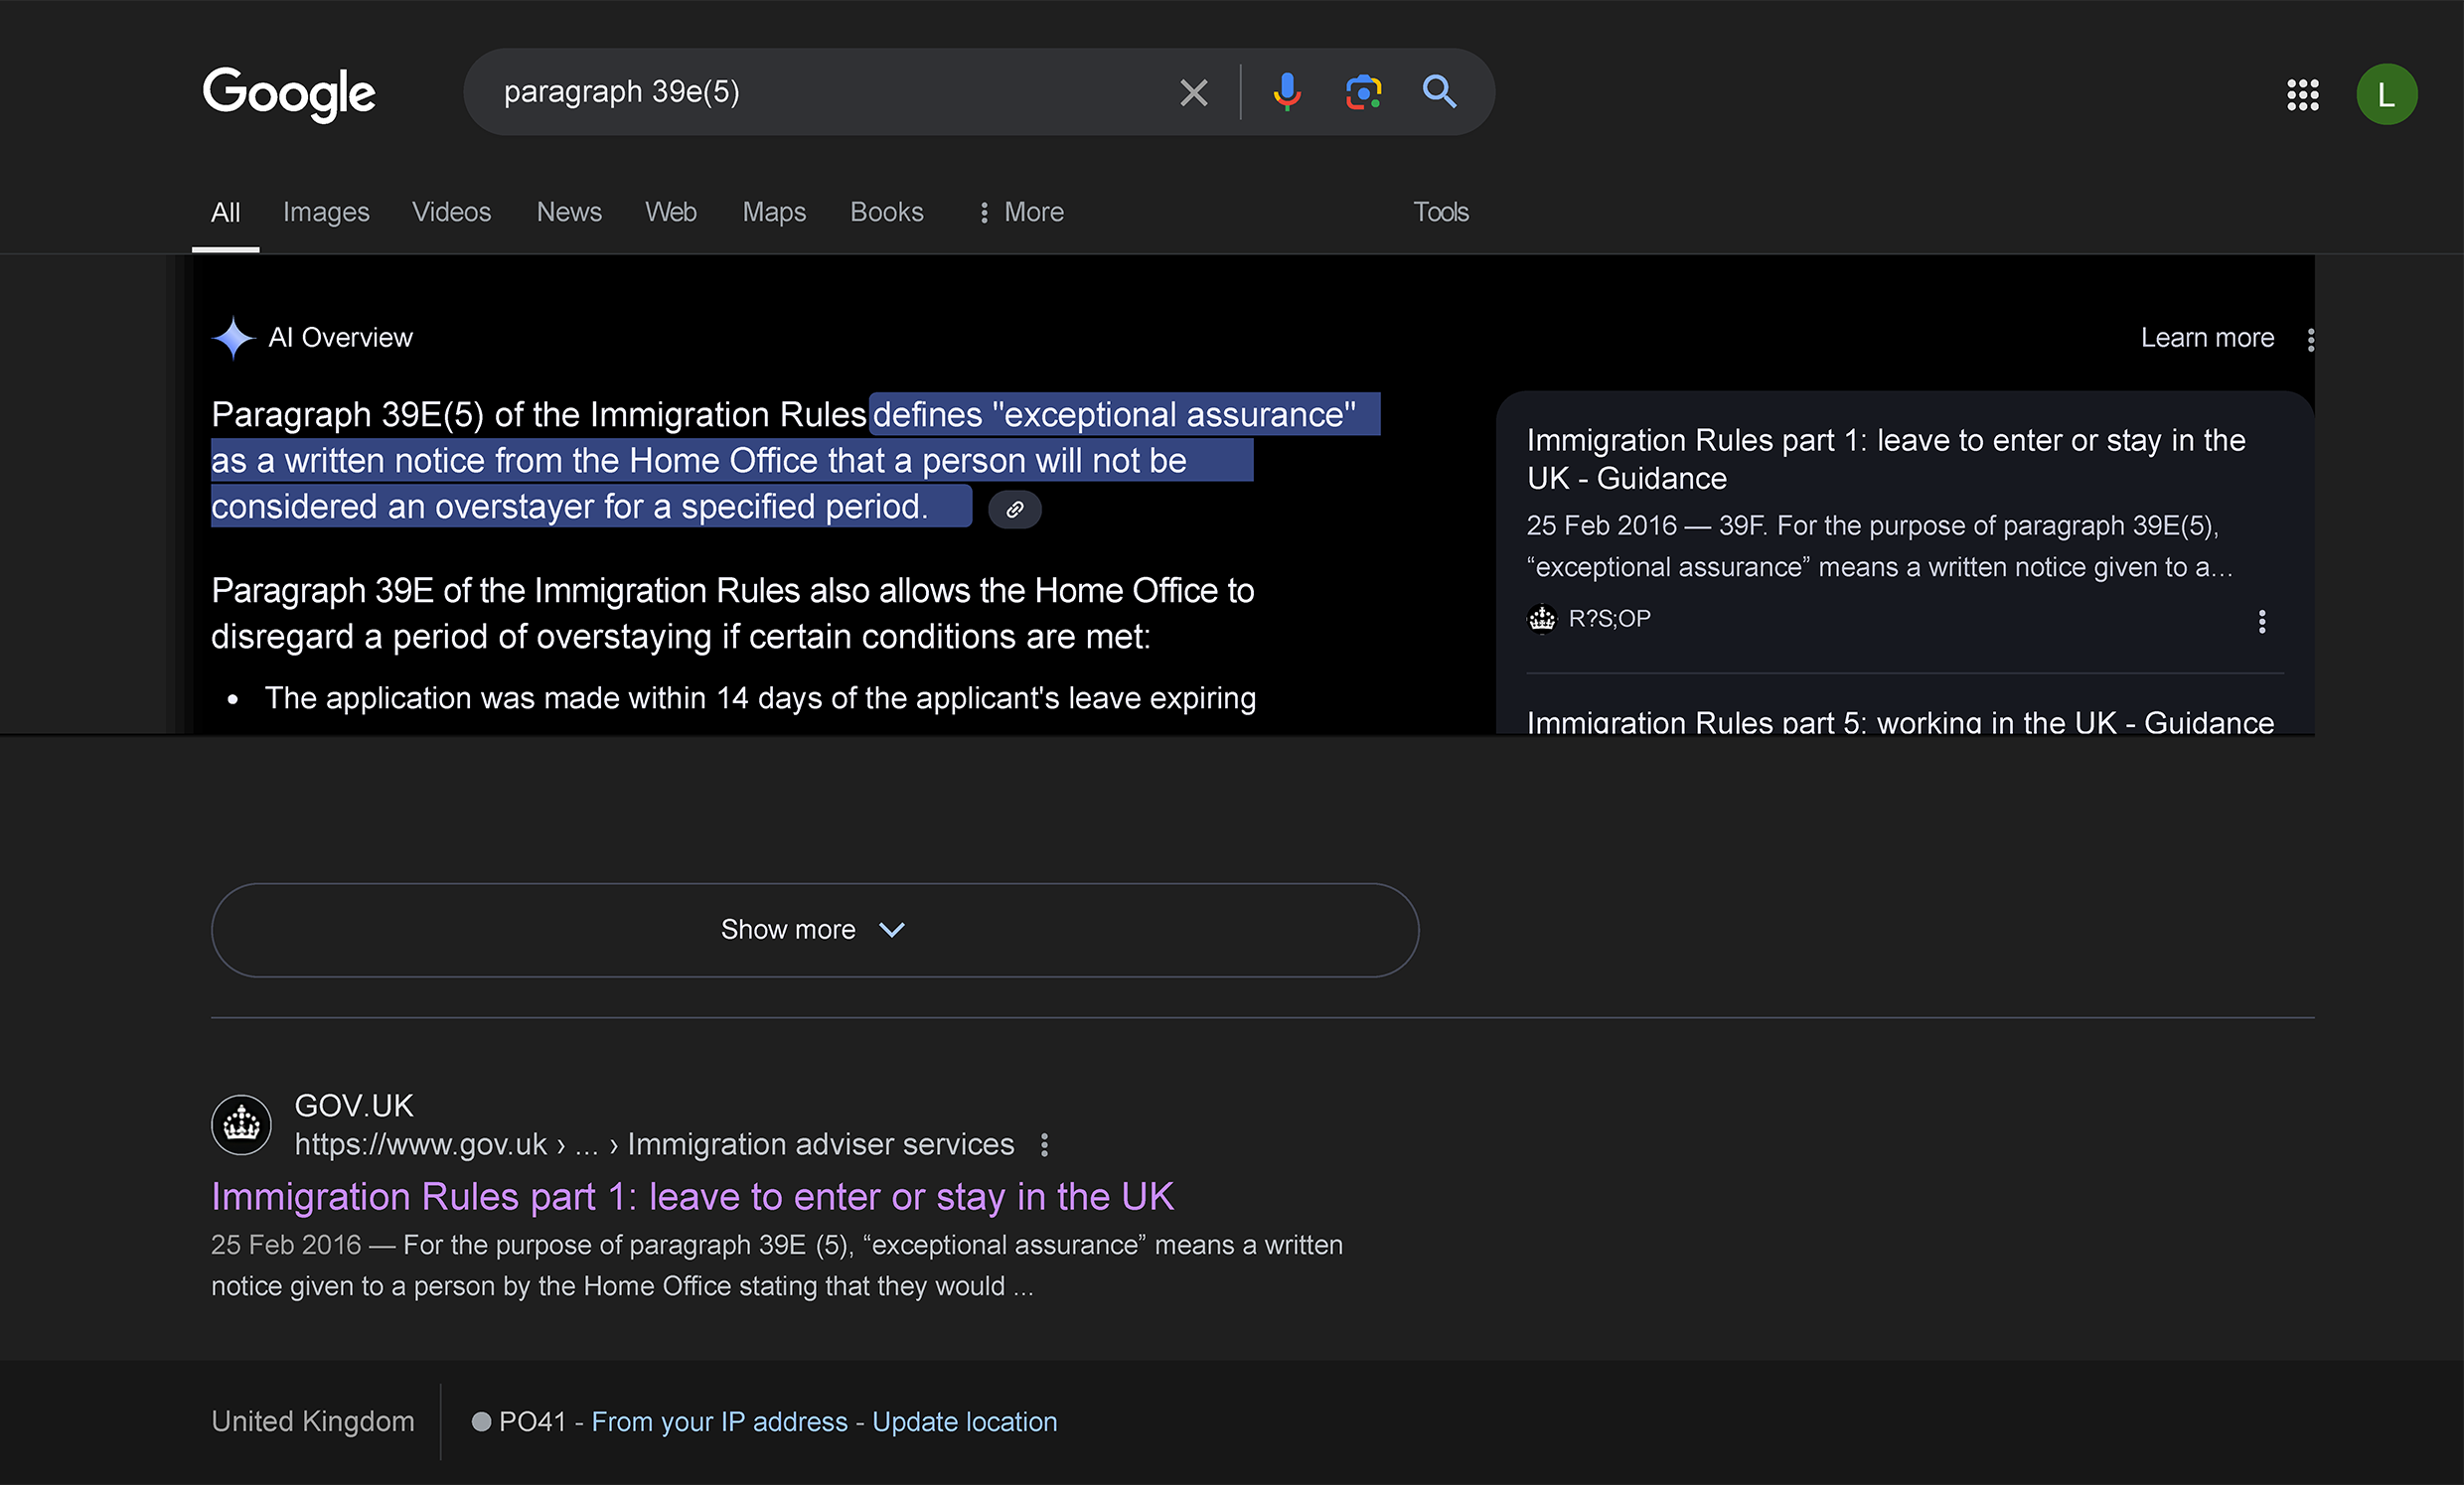The width and height of the screenshot is (2464, 1485).
Task: Click Learn more about AI Overview
Action: (2206, 338)
